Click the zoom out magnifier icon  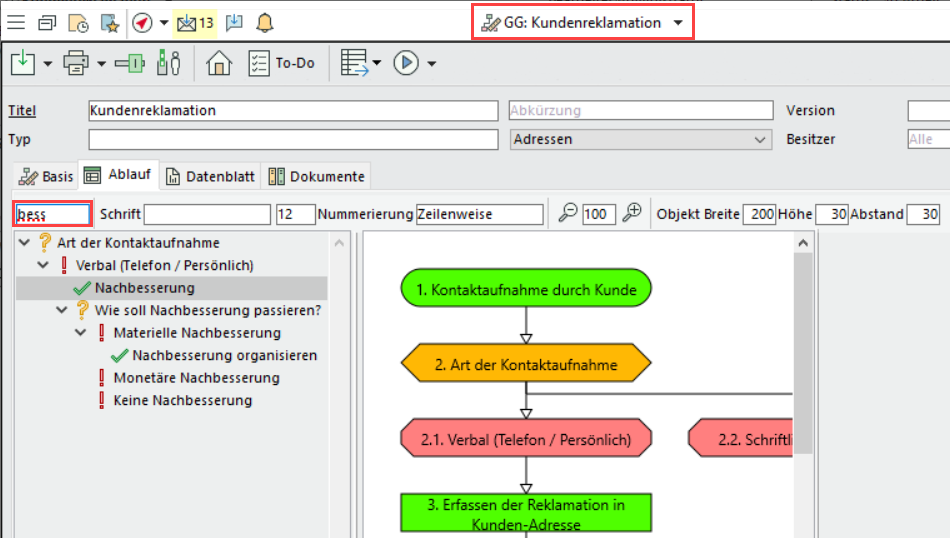[567, 213]
